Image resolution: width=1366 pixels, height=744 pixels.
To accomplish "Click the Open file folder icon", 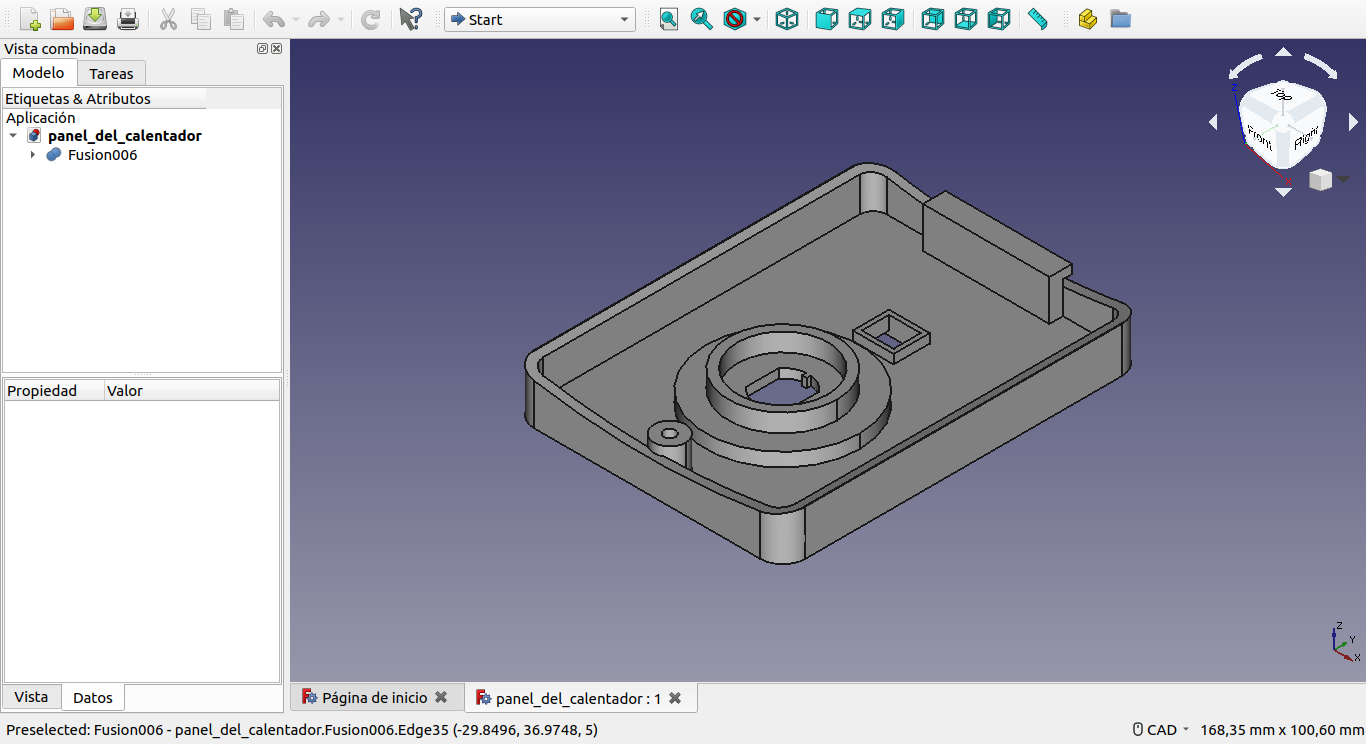I will pos(62,19).
